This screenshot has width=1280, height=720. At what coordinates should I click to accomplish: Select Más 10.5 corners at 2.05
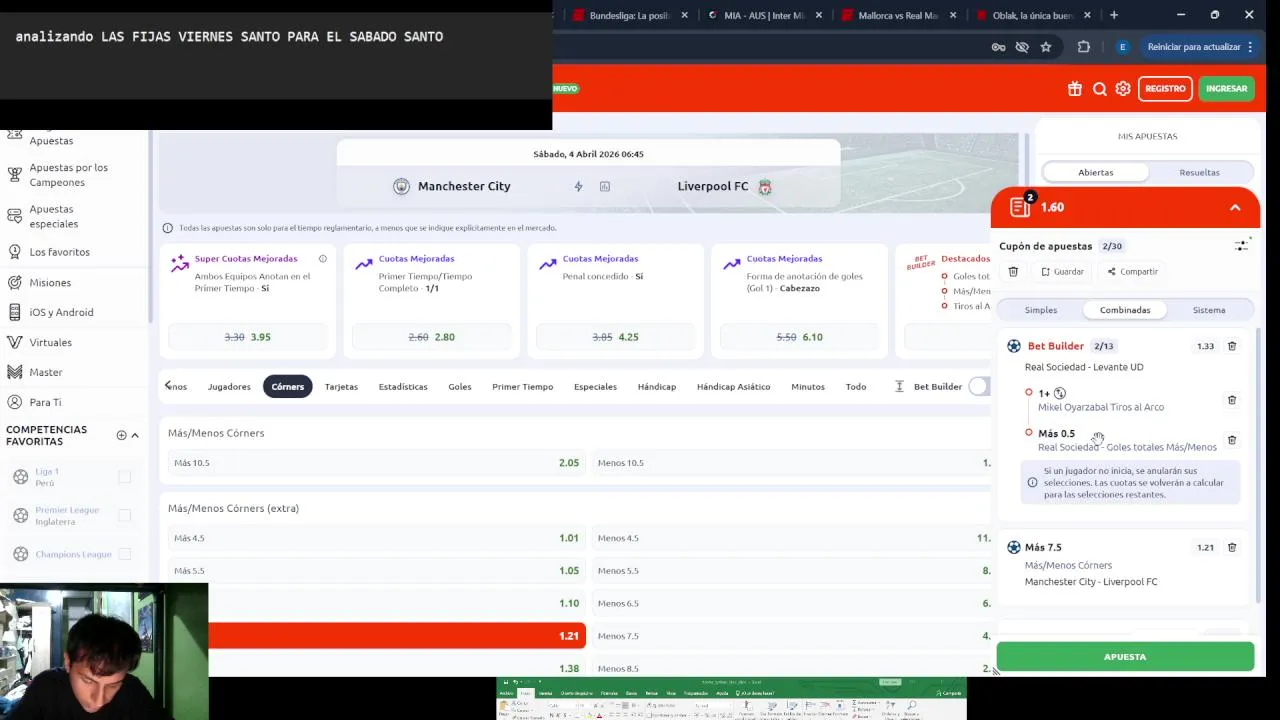coord(376,463)
